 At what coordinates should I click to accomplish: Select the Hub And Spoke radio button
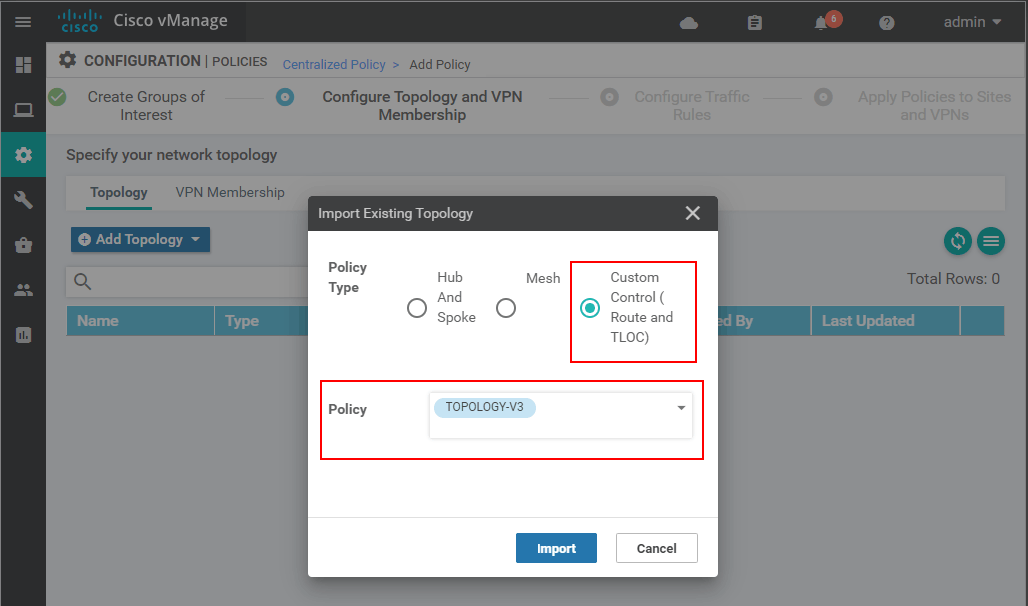[417, 308]
